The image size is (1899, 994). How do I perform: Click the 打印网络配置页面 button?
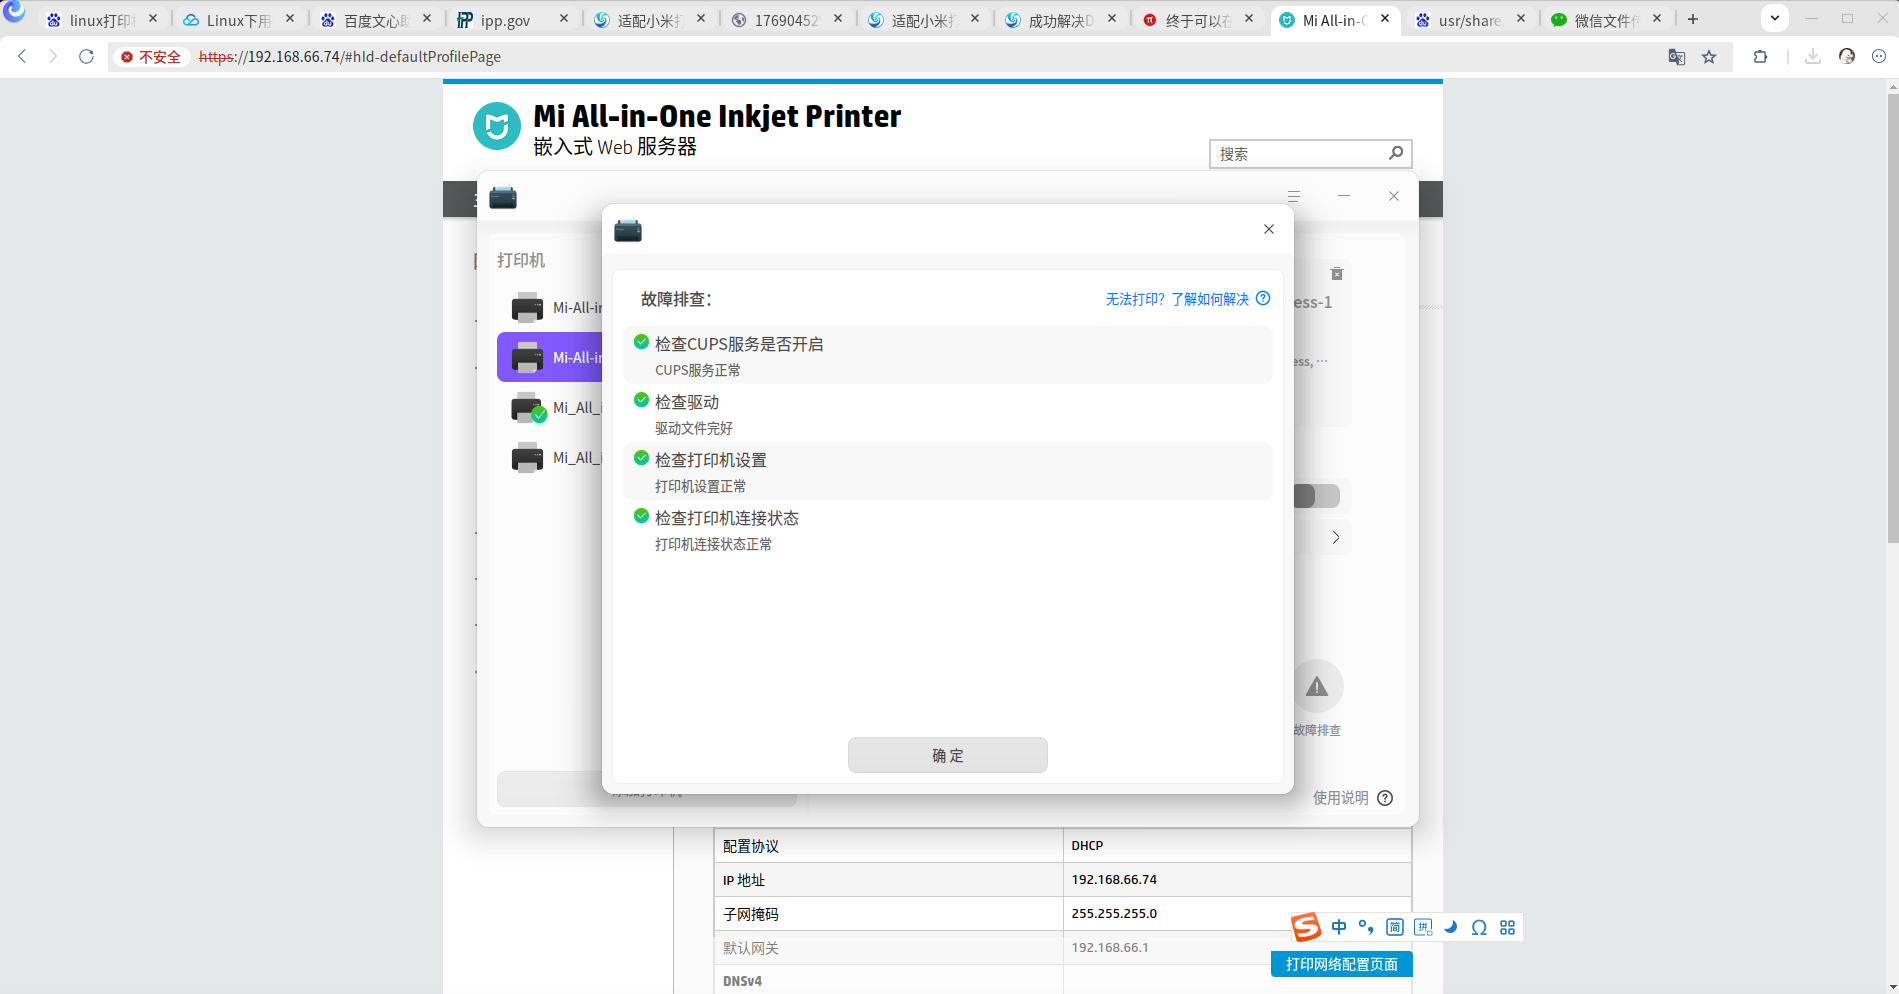(1342, 964)
